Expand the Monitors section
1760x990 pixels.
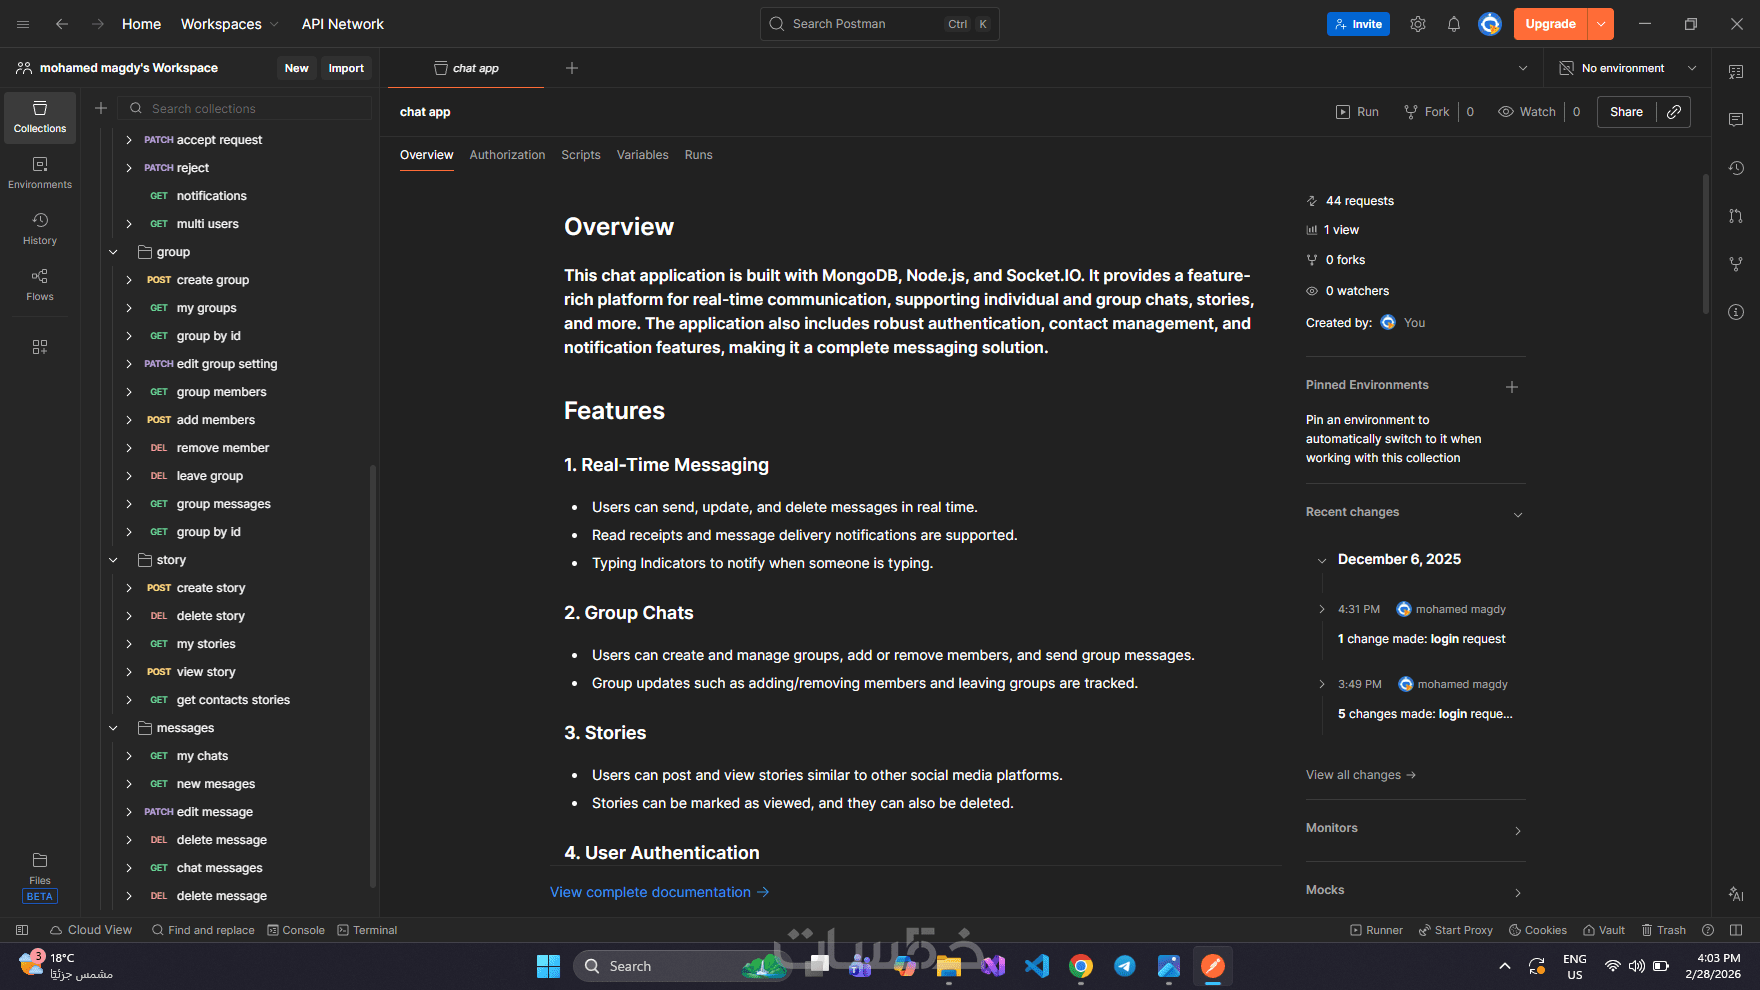click(1518, 831)
